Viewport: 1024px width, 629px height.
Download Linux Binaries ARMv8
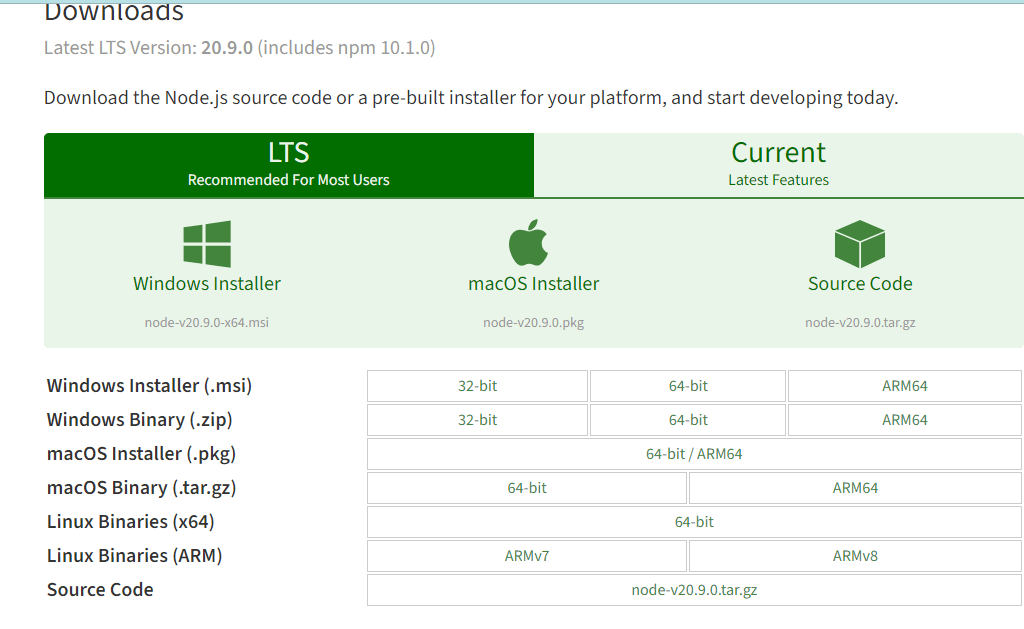coord(855,556)
